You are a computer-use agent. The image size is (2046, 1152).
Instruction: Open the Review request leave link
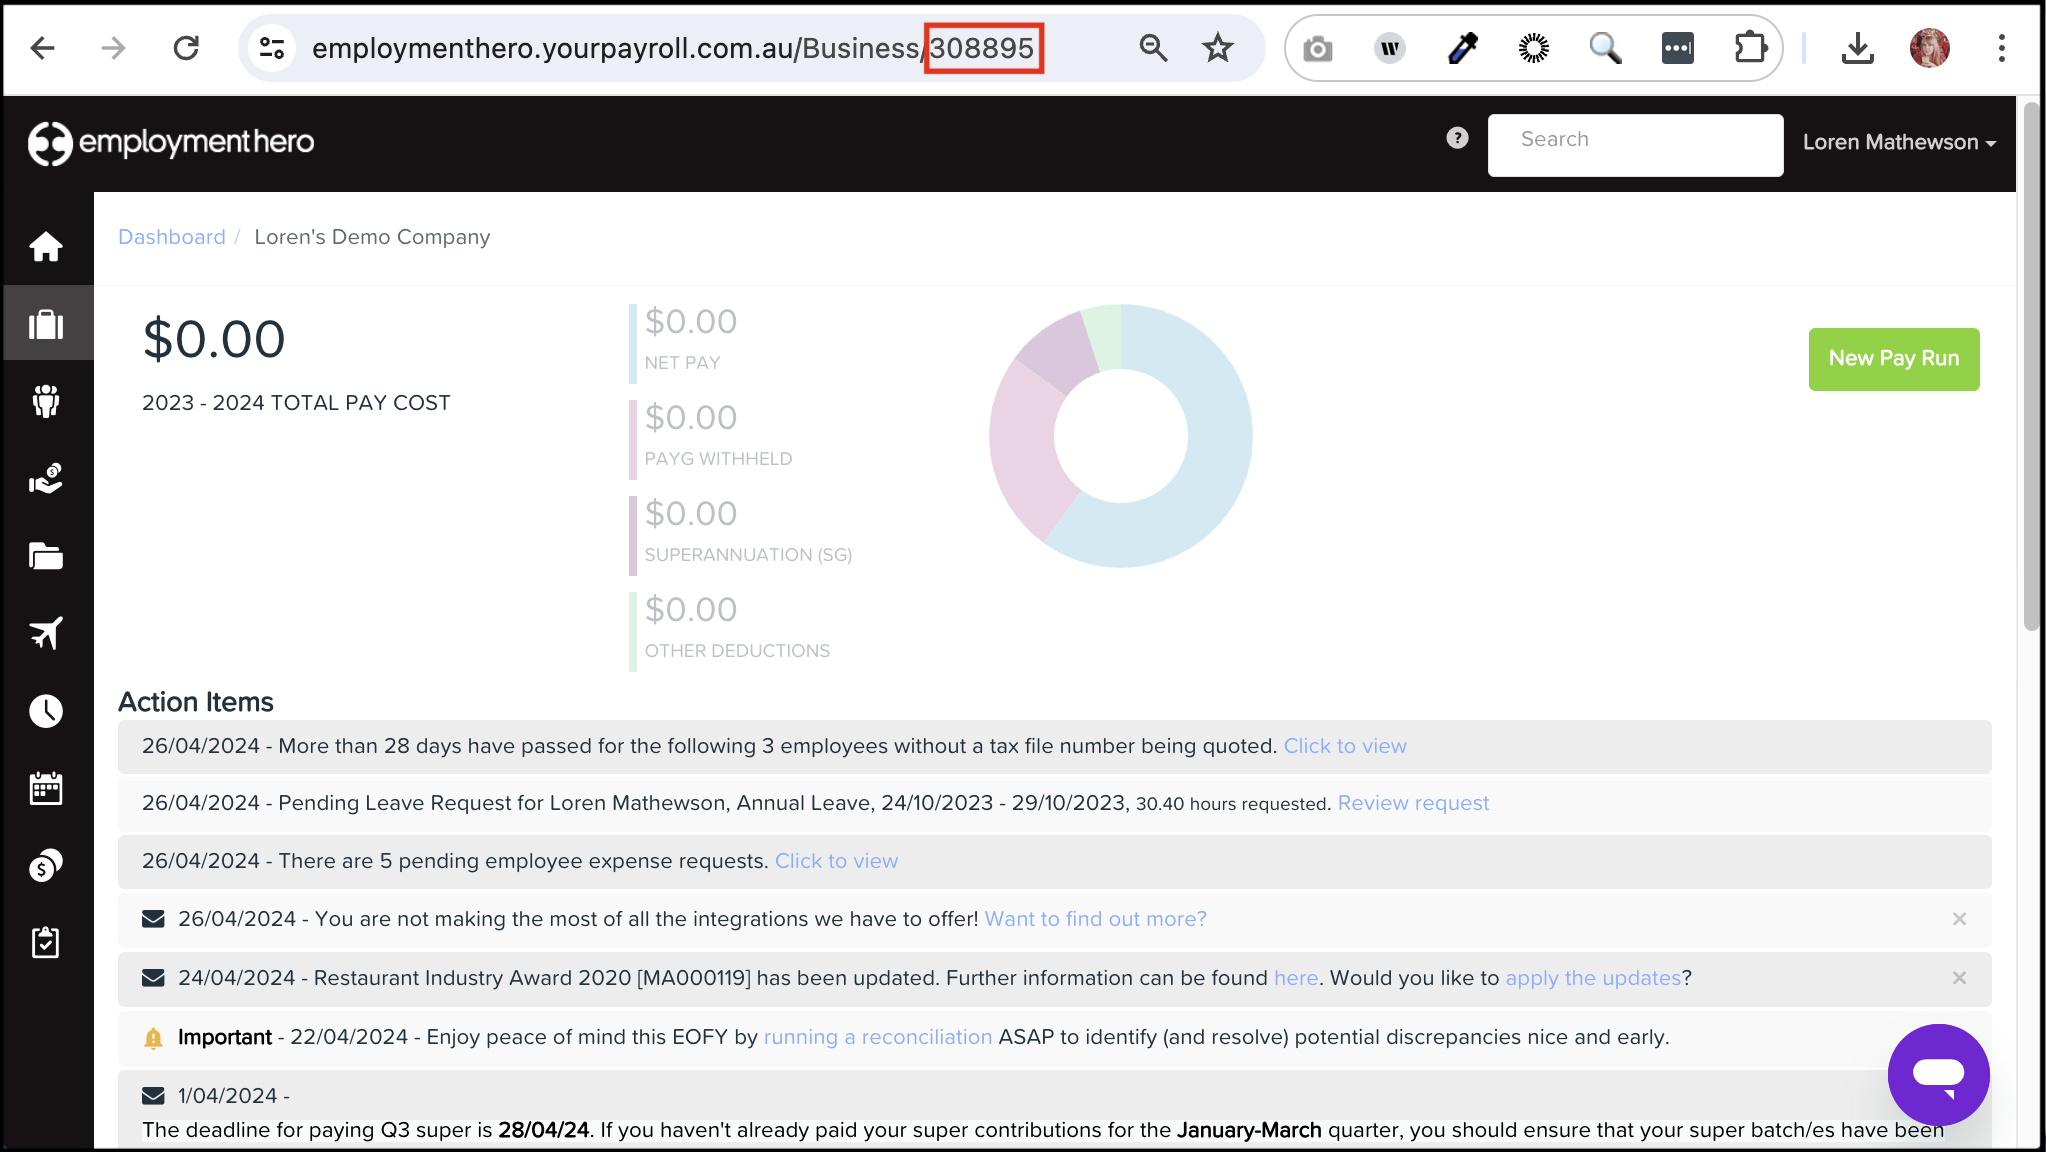click(x=1412, y=803)
